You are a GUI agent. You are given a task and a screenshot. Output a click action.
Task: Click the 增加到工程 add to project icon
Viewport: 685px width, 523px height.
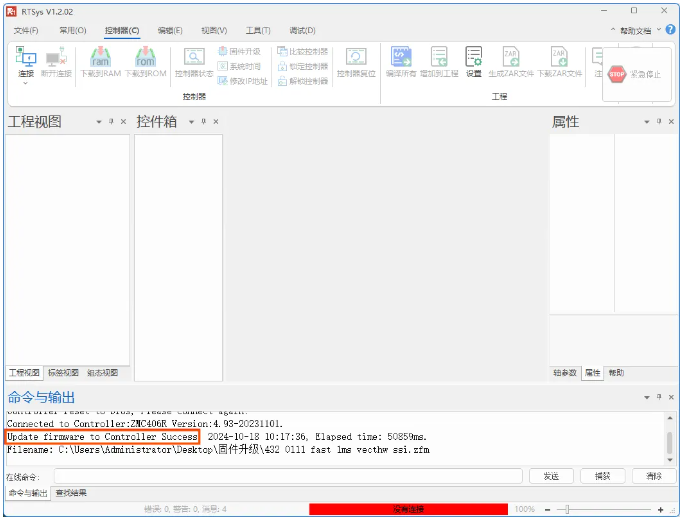pos(439,62)
